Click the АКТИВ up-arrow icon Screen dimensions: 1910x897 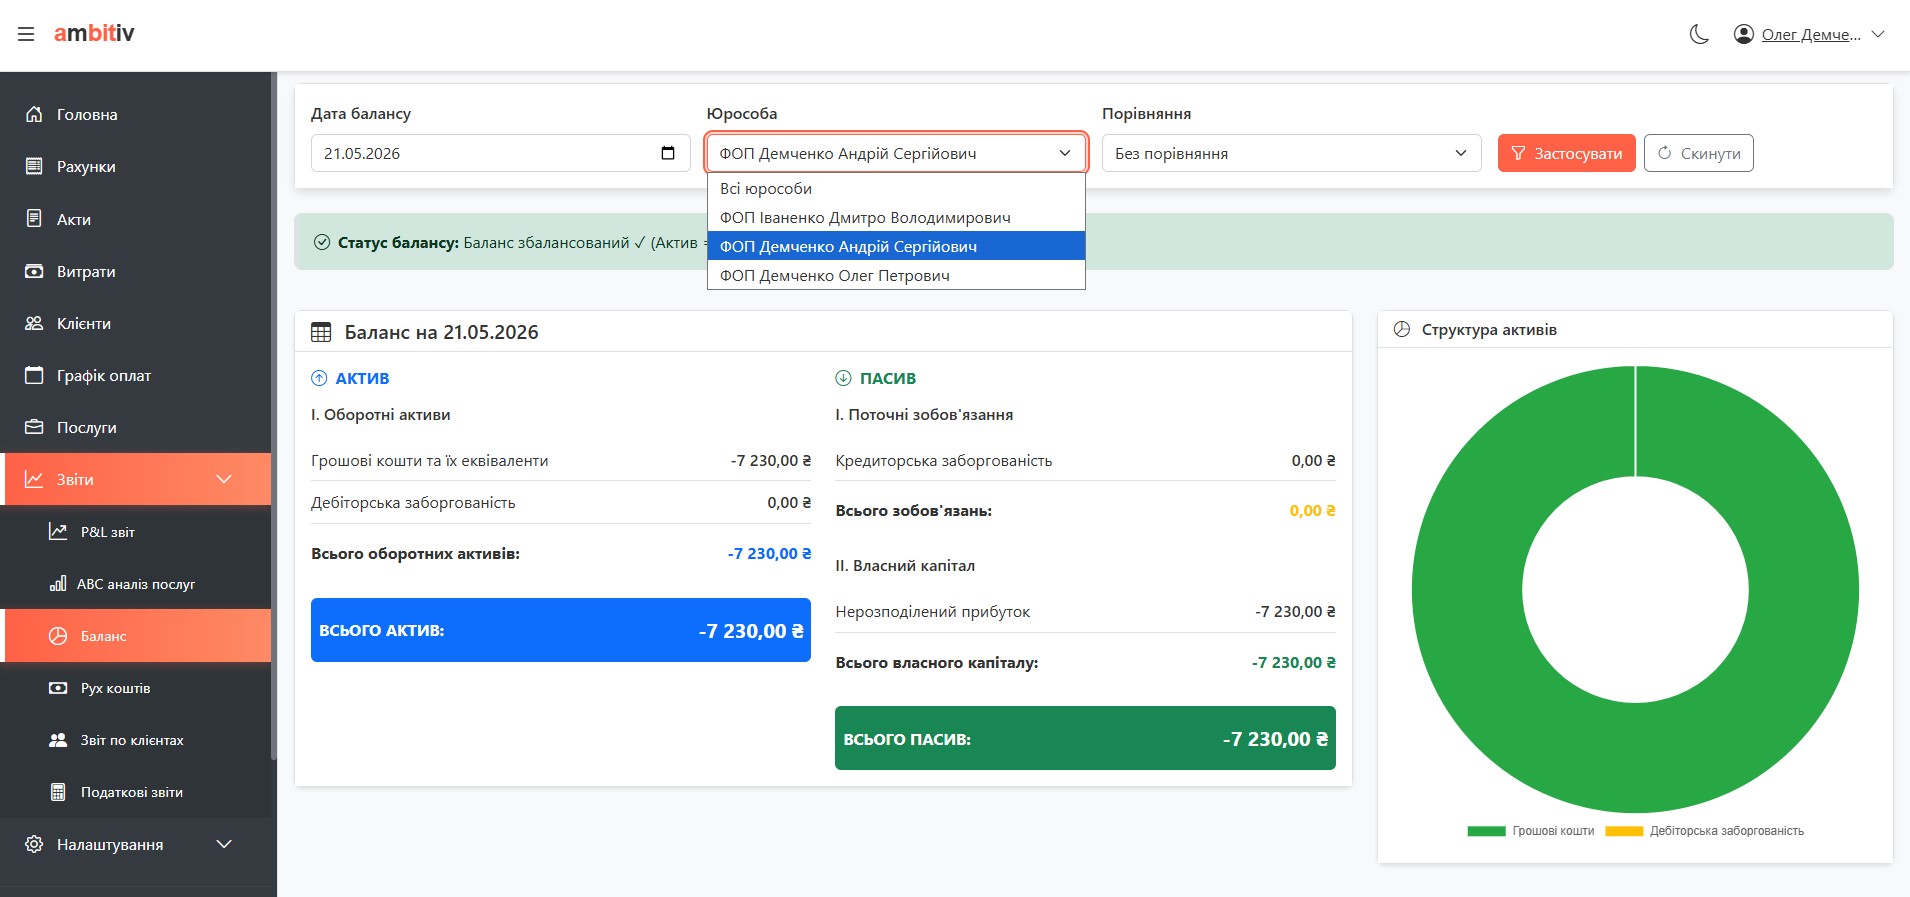click(x=319, y=378)
